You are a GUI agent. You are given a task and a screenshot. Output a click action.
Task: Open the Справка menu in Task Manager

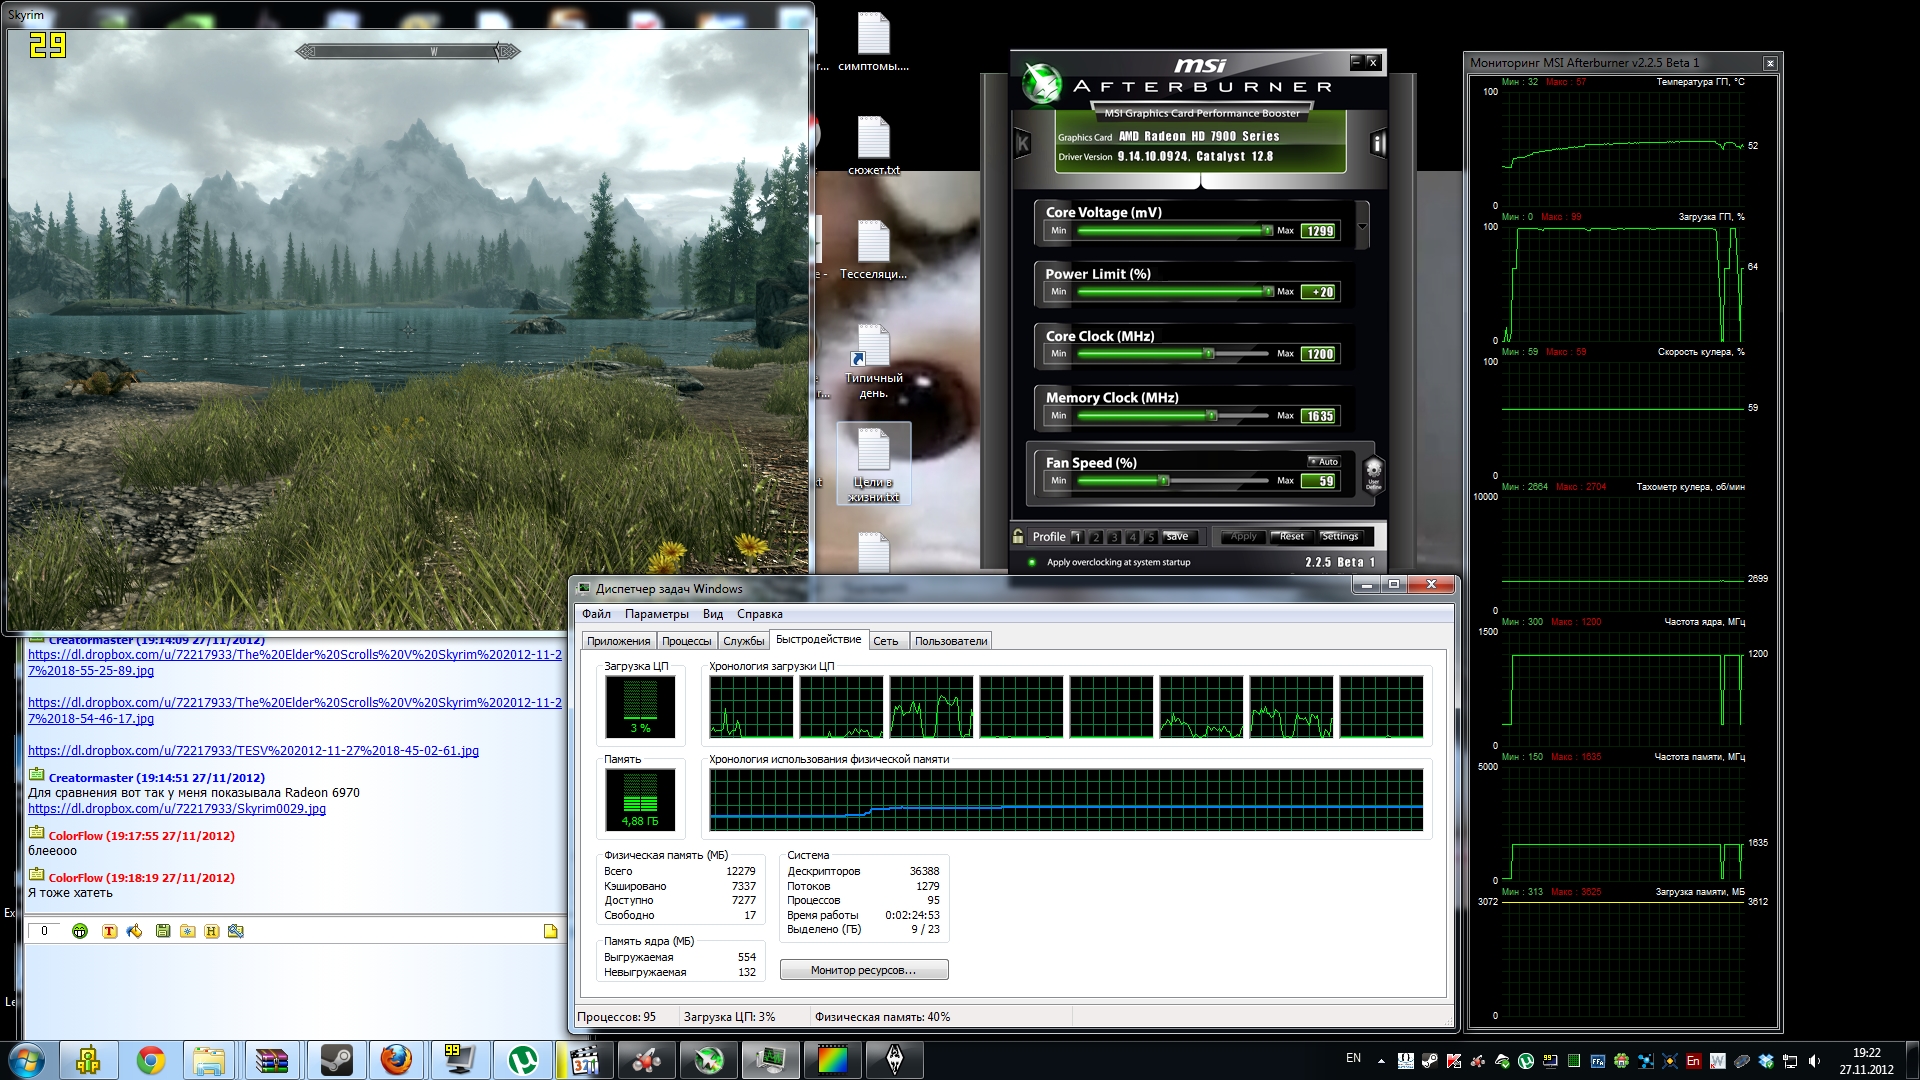tap(760, 614)
